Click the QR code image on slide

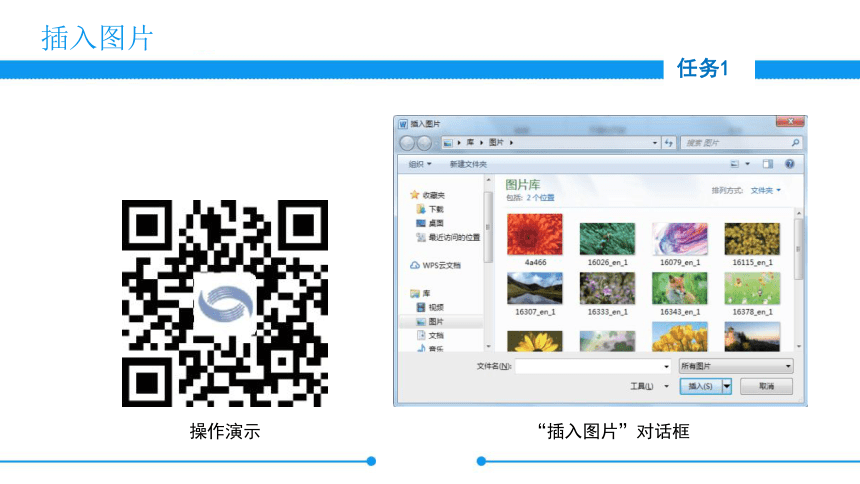tap(225, 303)
